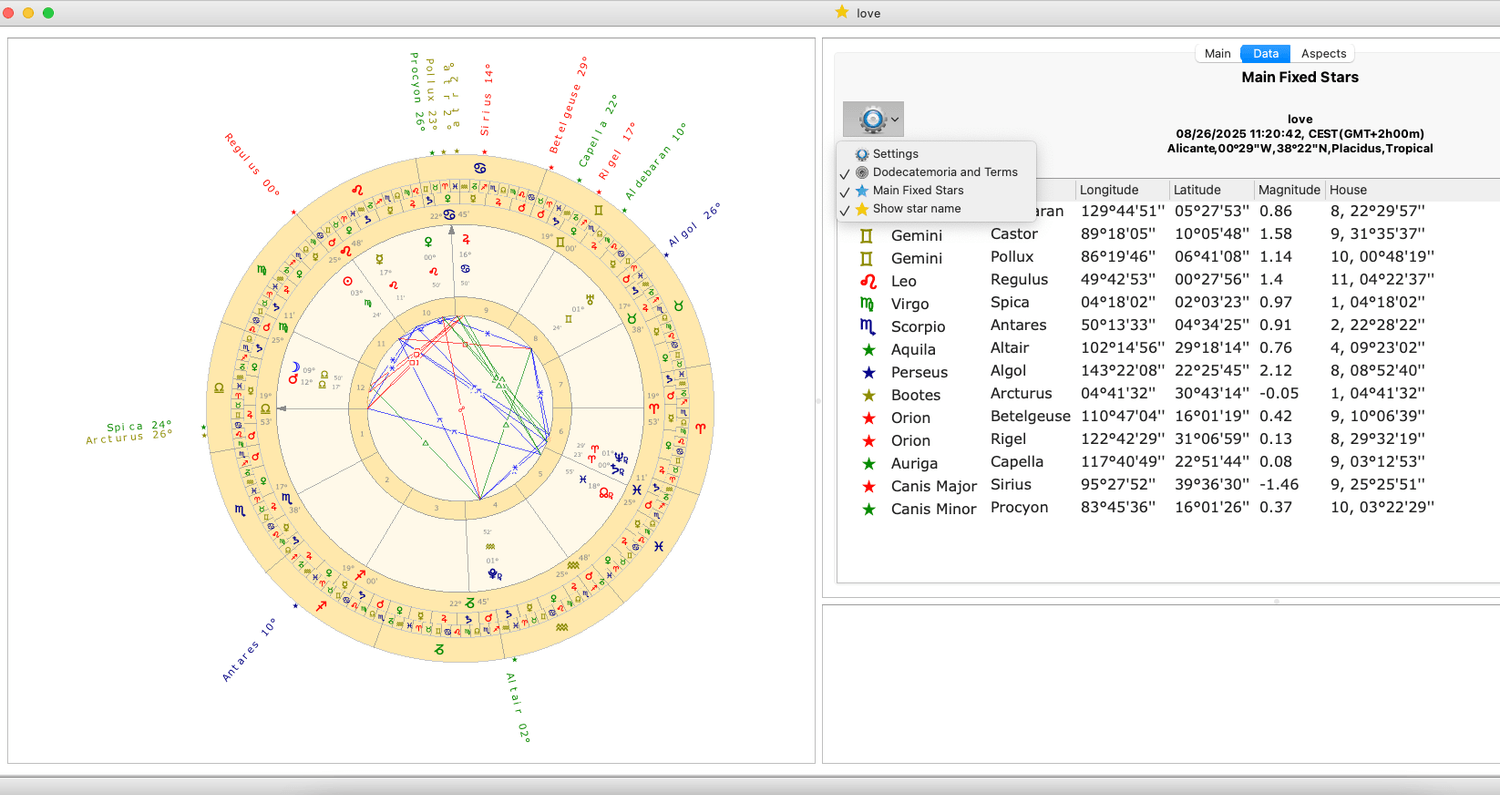1500x795 pixels.
Task: Click the House column header
Action: point(1348,190)
